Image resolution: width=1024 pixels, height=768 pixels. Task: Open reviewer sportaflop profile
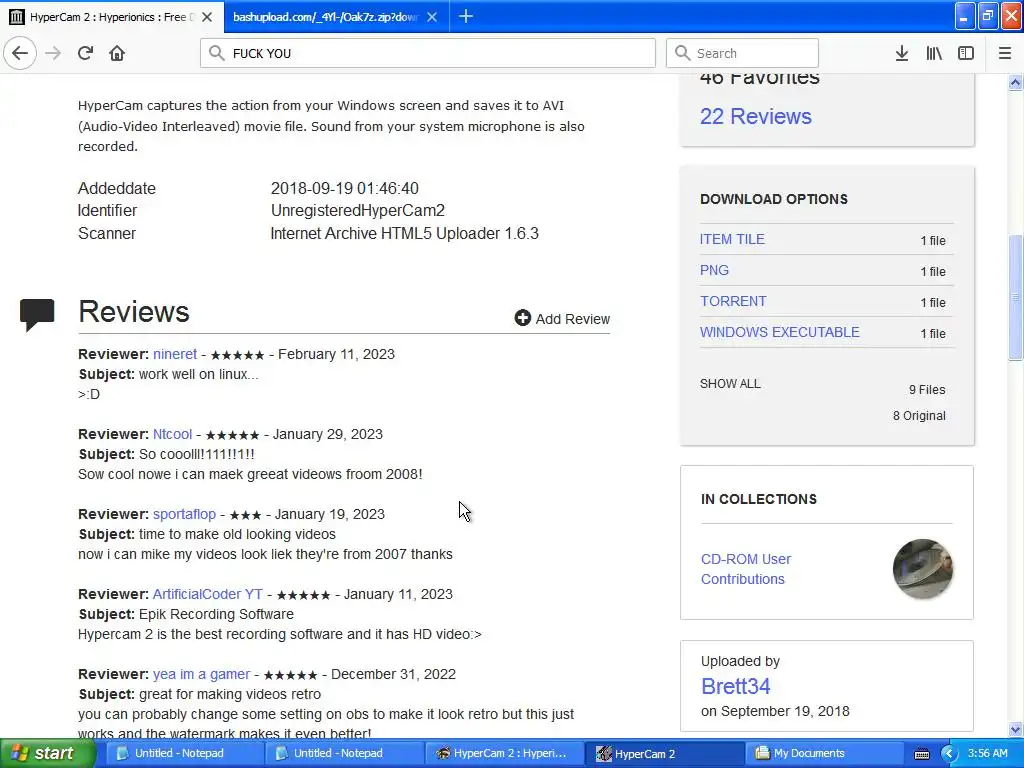(184, 514)
